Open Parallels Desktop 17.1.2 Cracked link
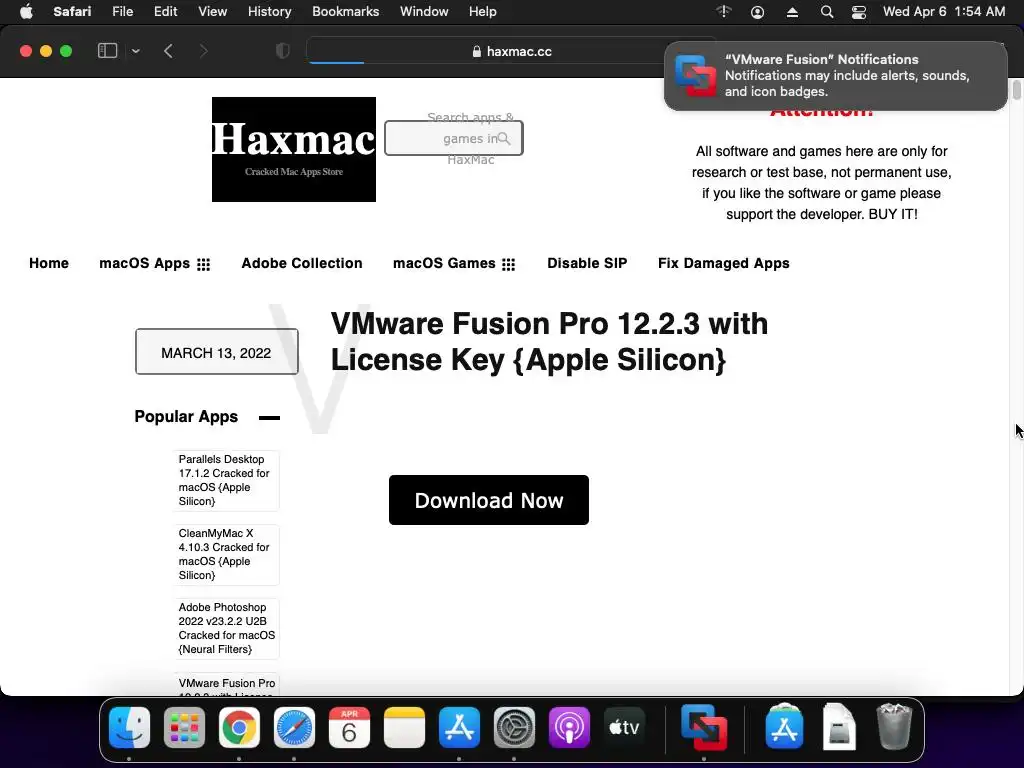1024x768 pixels. point(226,481)
